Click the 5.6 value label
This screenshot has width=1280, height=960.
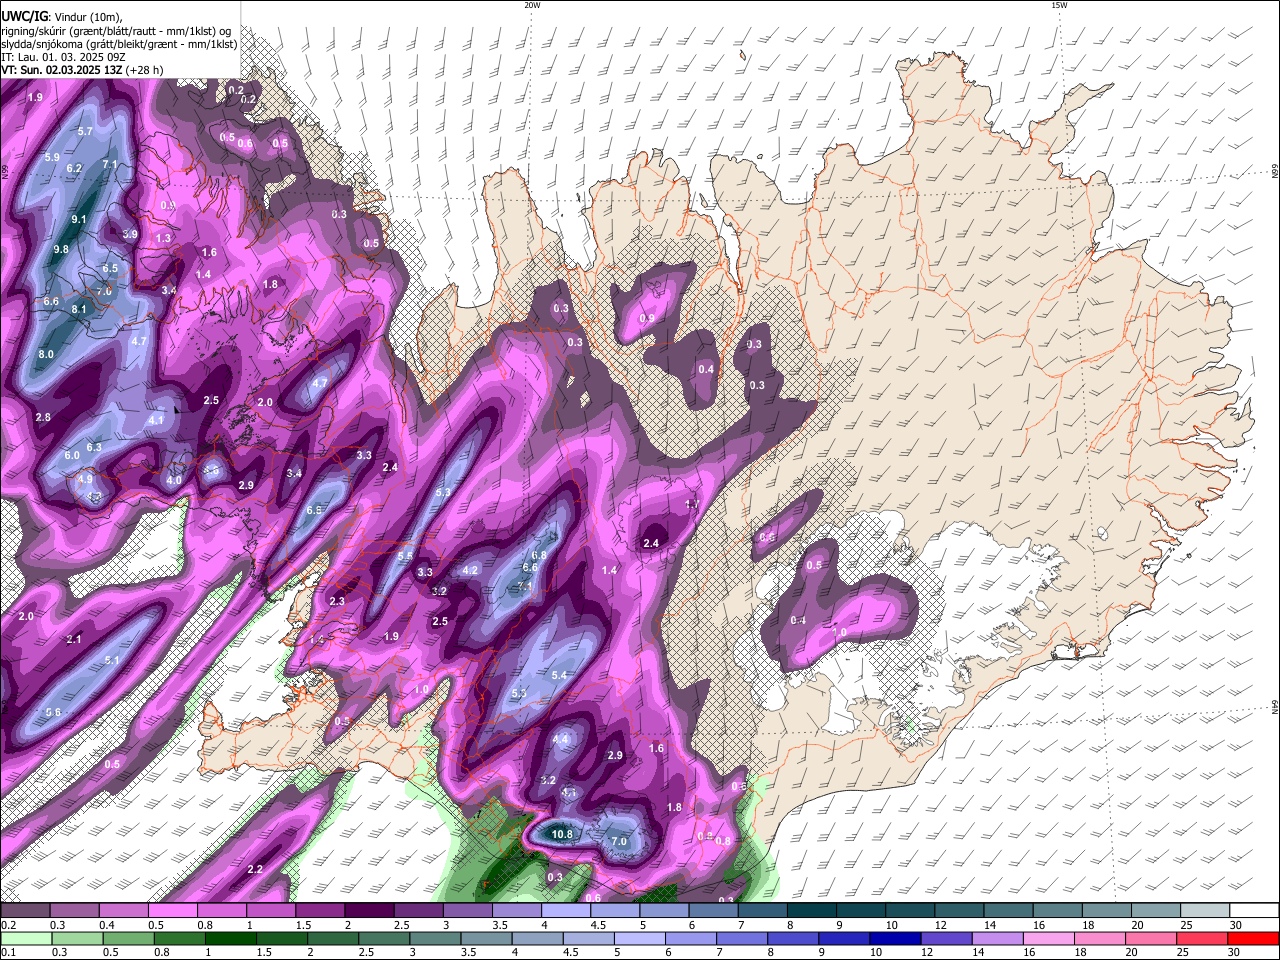pos(53,712)
